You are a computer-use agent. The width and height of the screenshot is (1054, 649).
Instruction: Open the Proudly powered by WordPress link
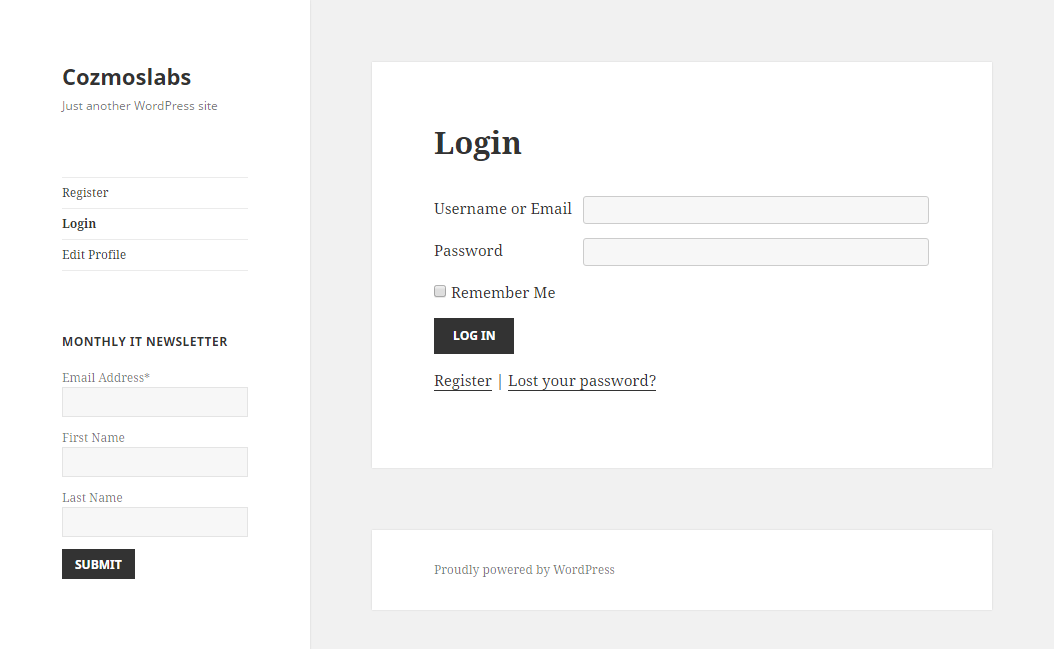(x=524, y=570)
